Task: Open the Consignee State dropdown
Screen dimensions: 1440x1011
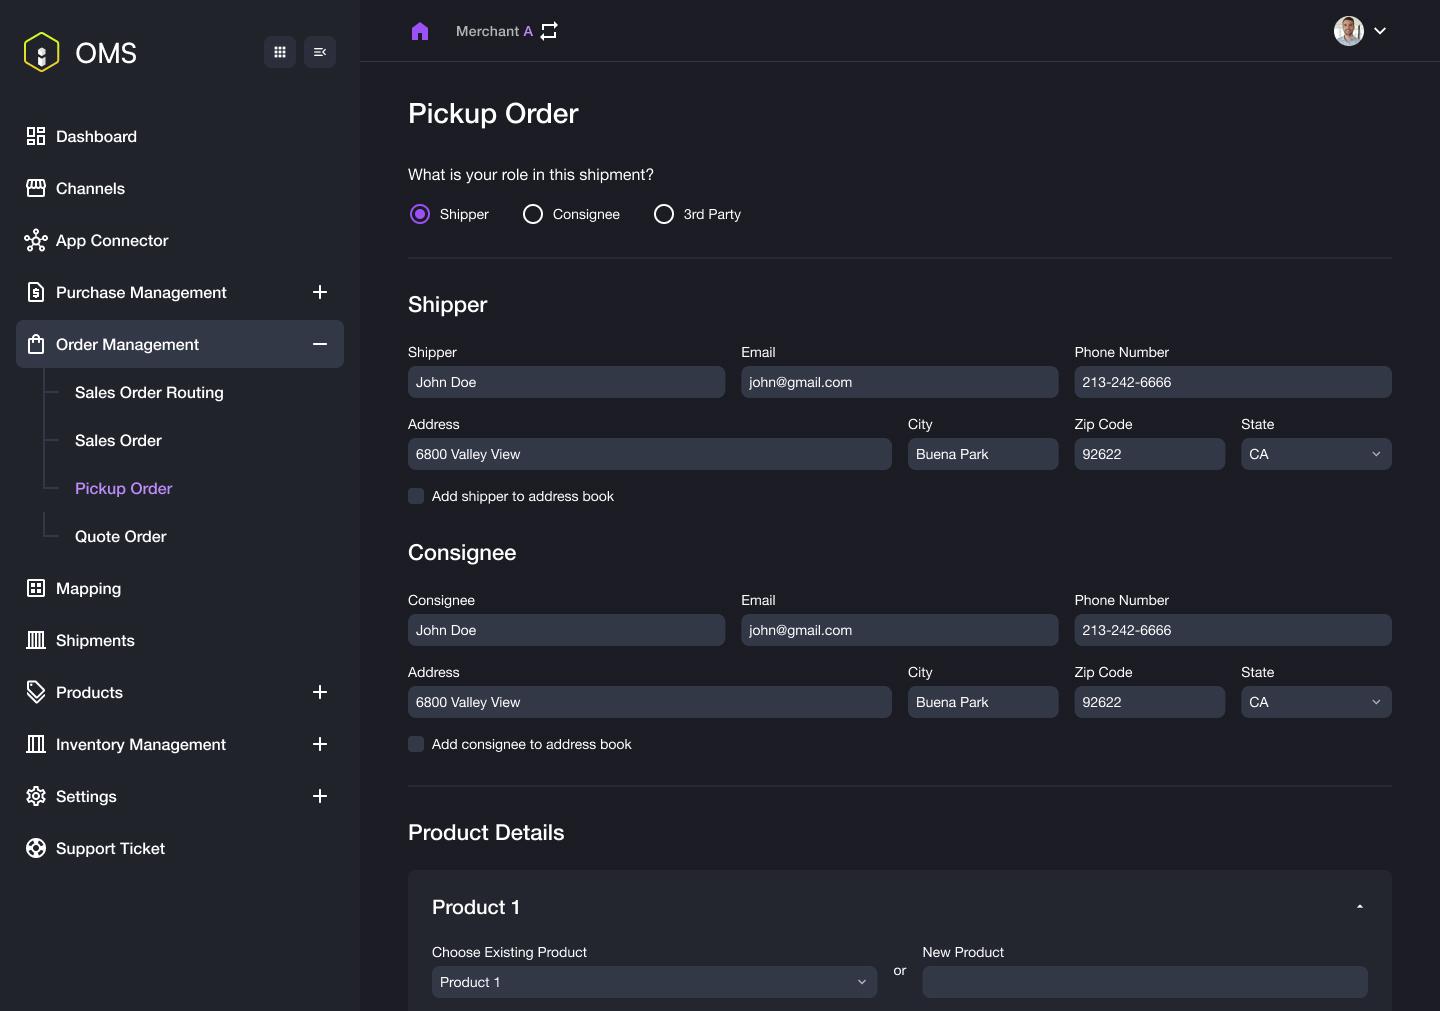Action: (x=1316, y=702)
